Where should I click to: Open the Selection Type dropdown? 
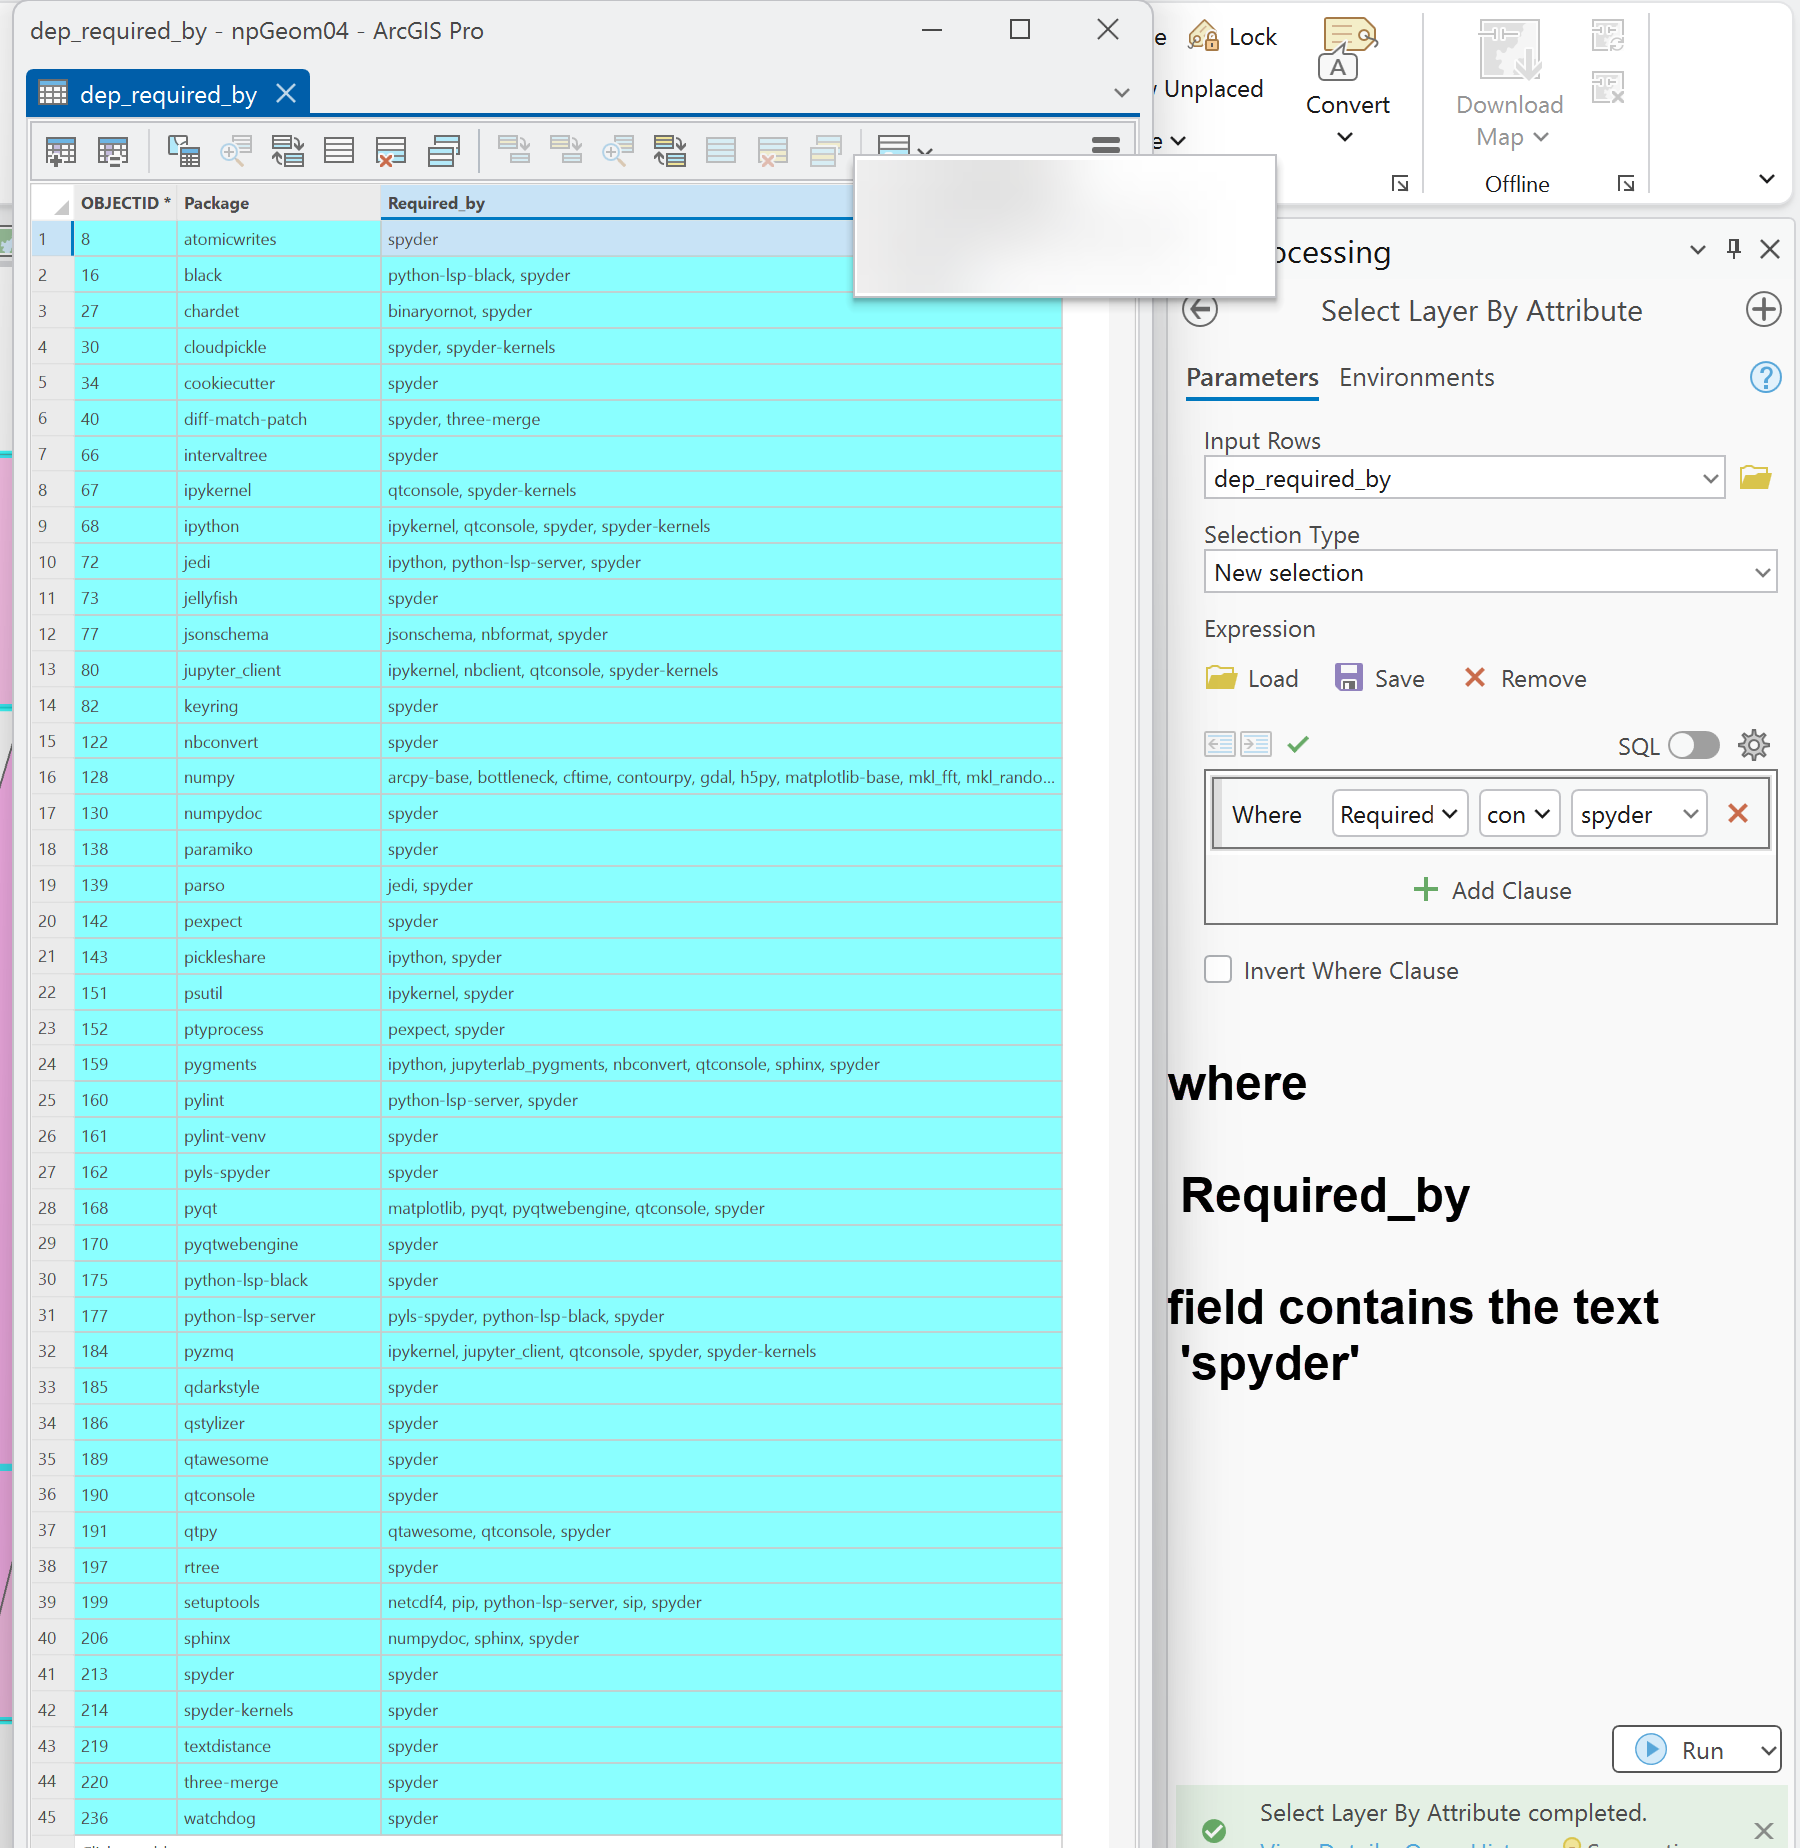pos(1762,573)
